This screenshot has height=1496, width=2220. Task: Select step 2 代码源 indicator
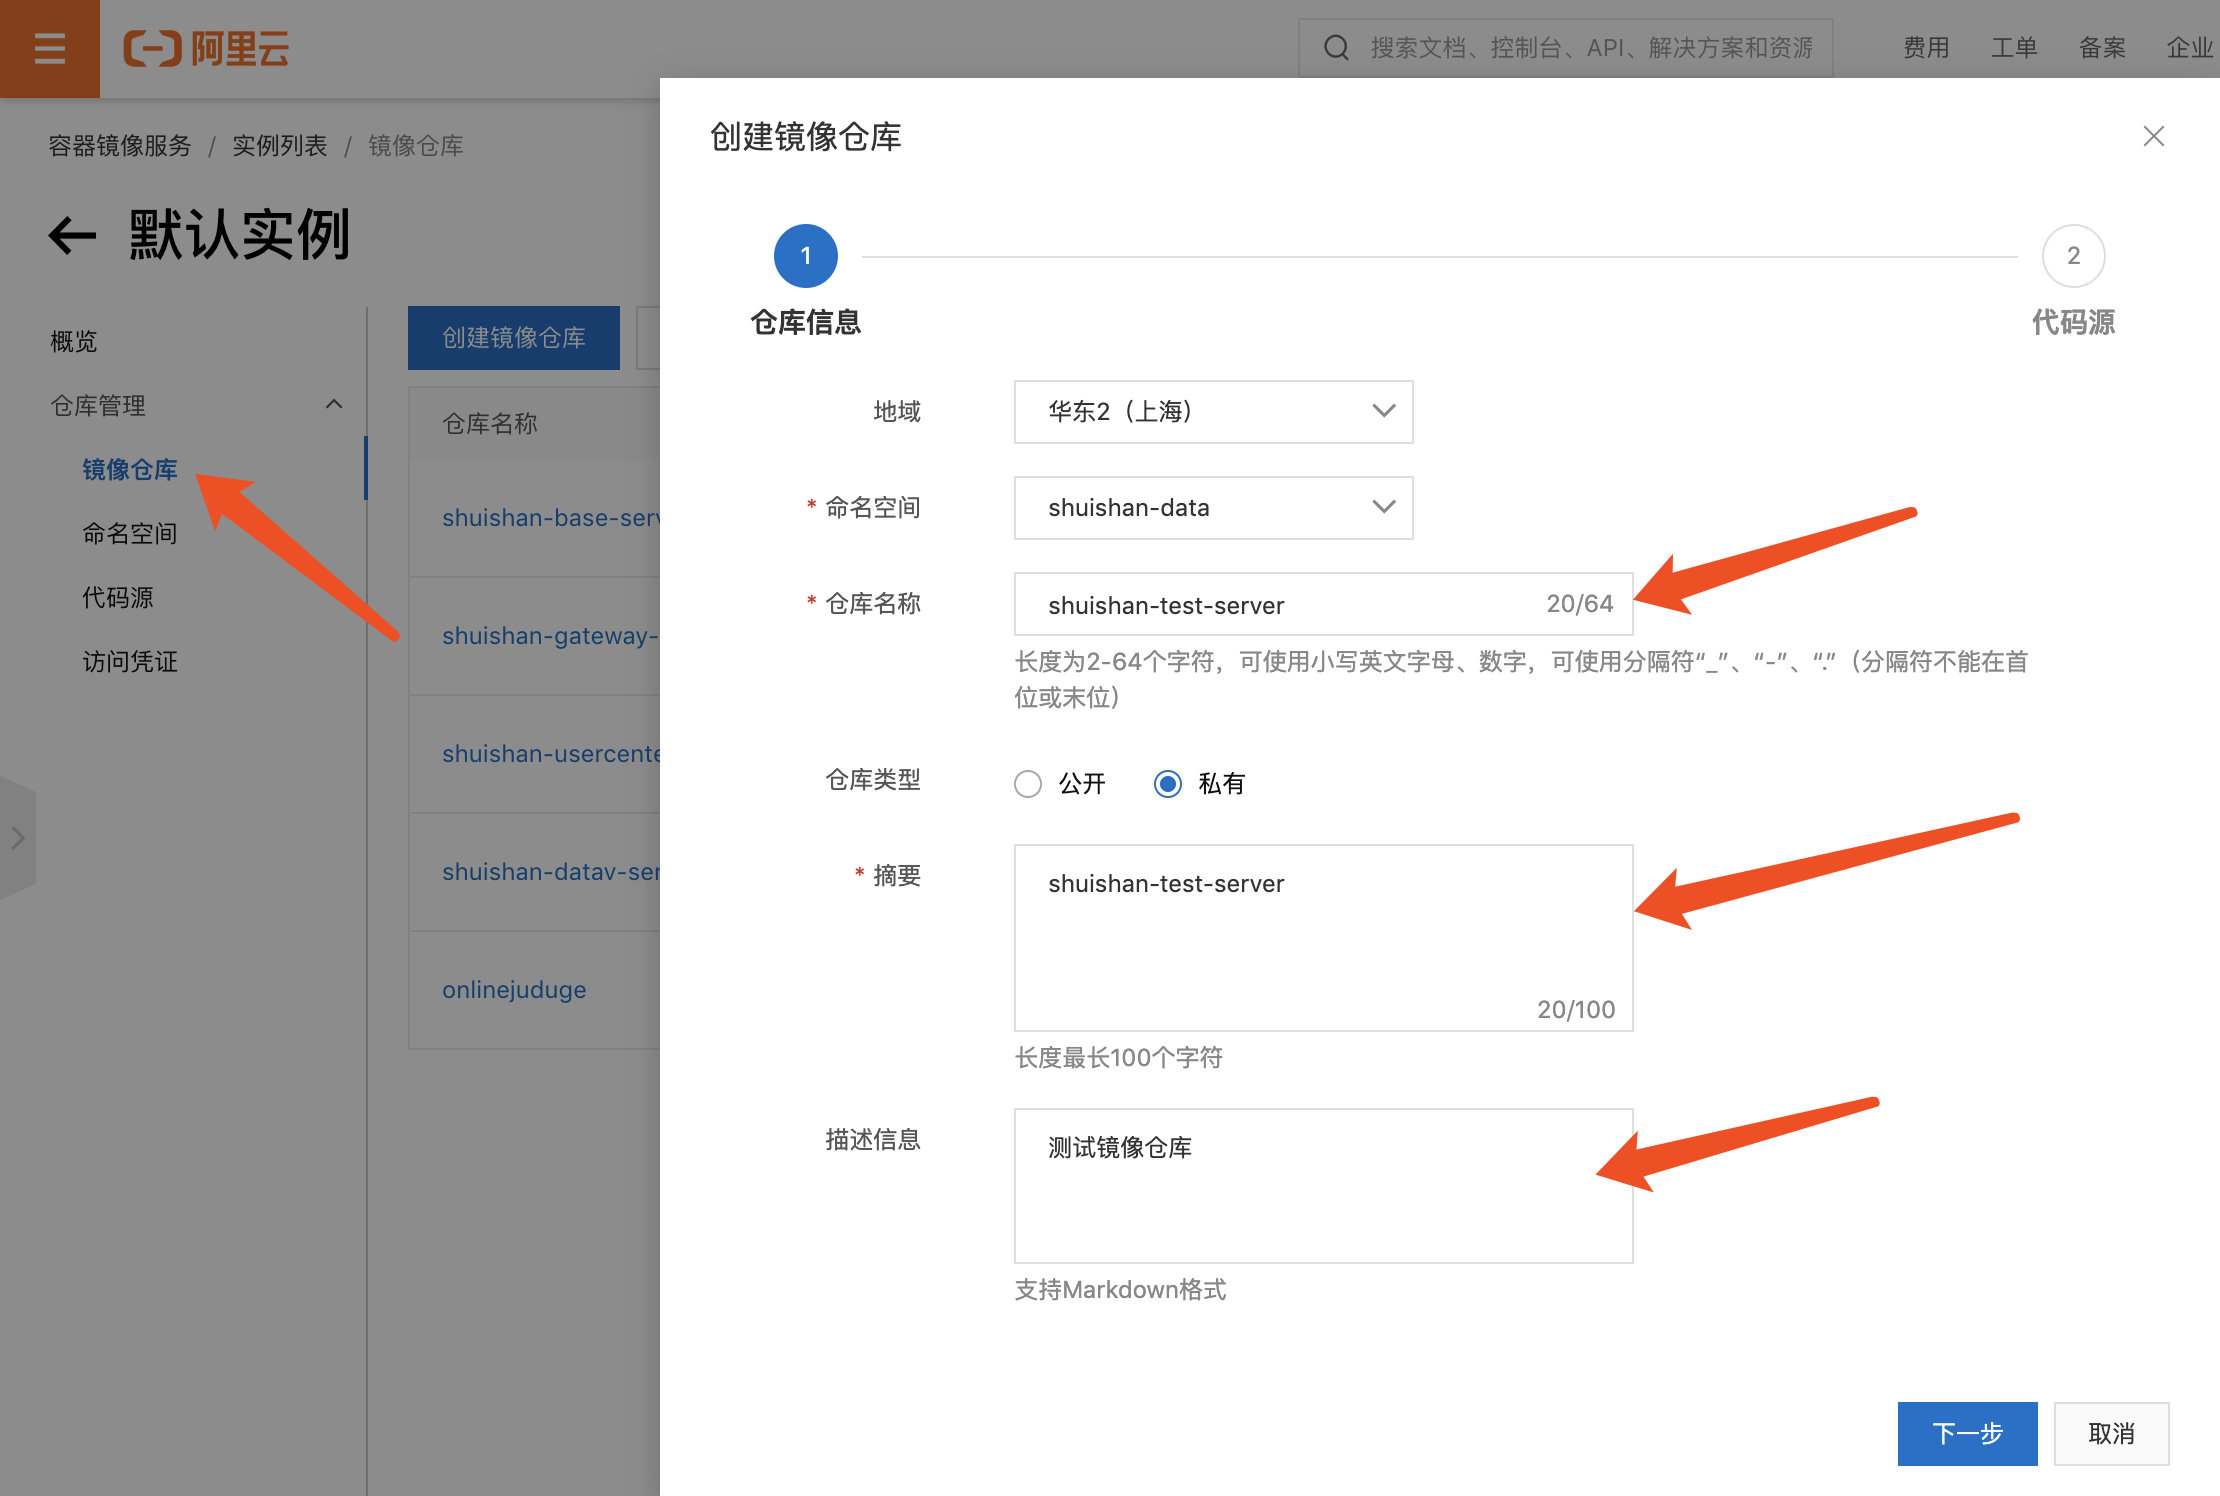[2073, 256]
